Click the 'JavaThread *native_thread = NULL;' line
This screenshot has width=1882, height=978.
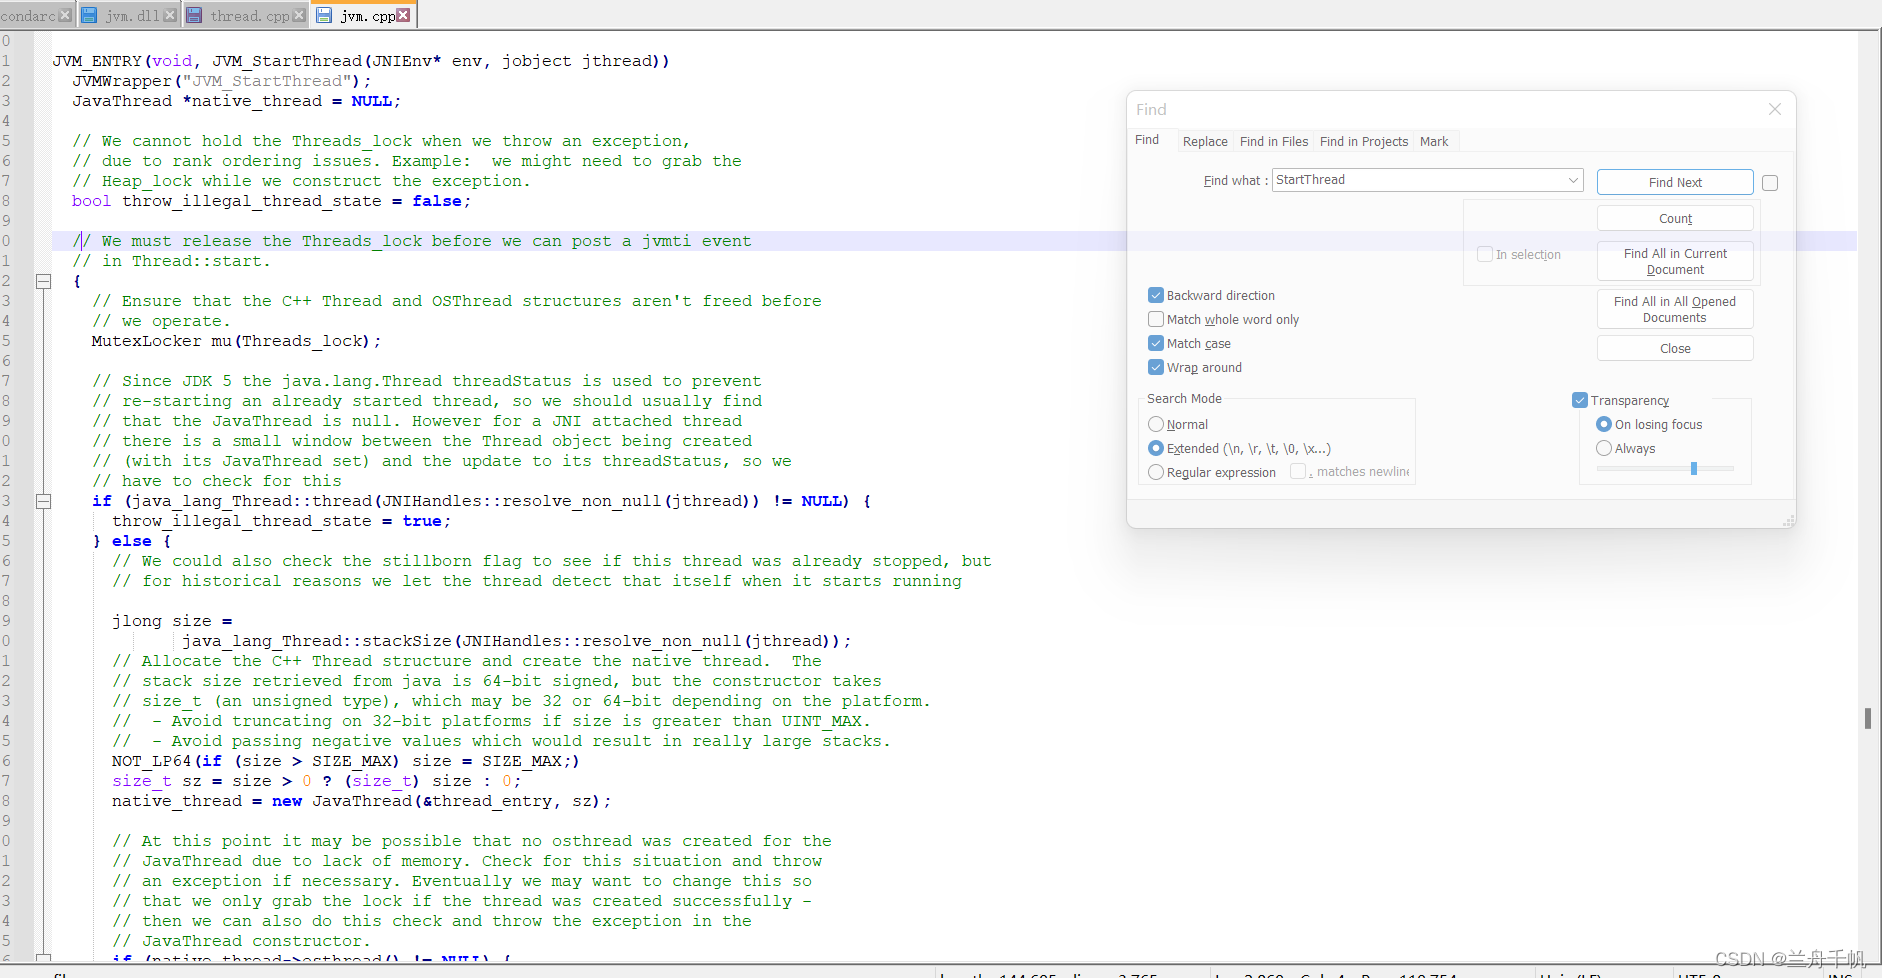point(236,101)
